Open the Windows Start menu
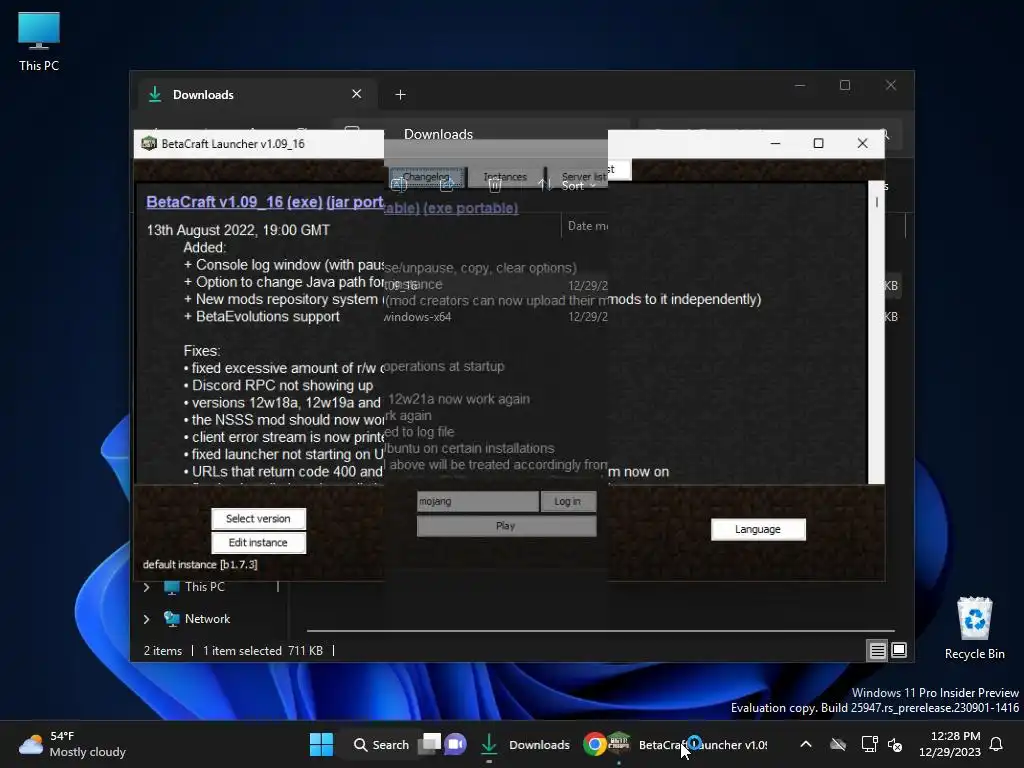This screenshot has height=768, width=1024. tap(321, 744)
